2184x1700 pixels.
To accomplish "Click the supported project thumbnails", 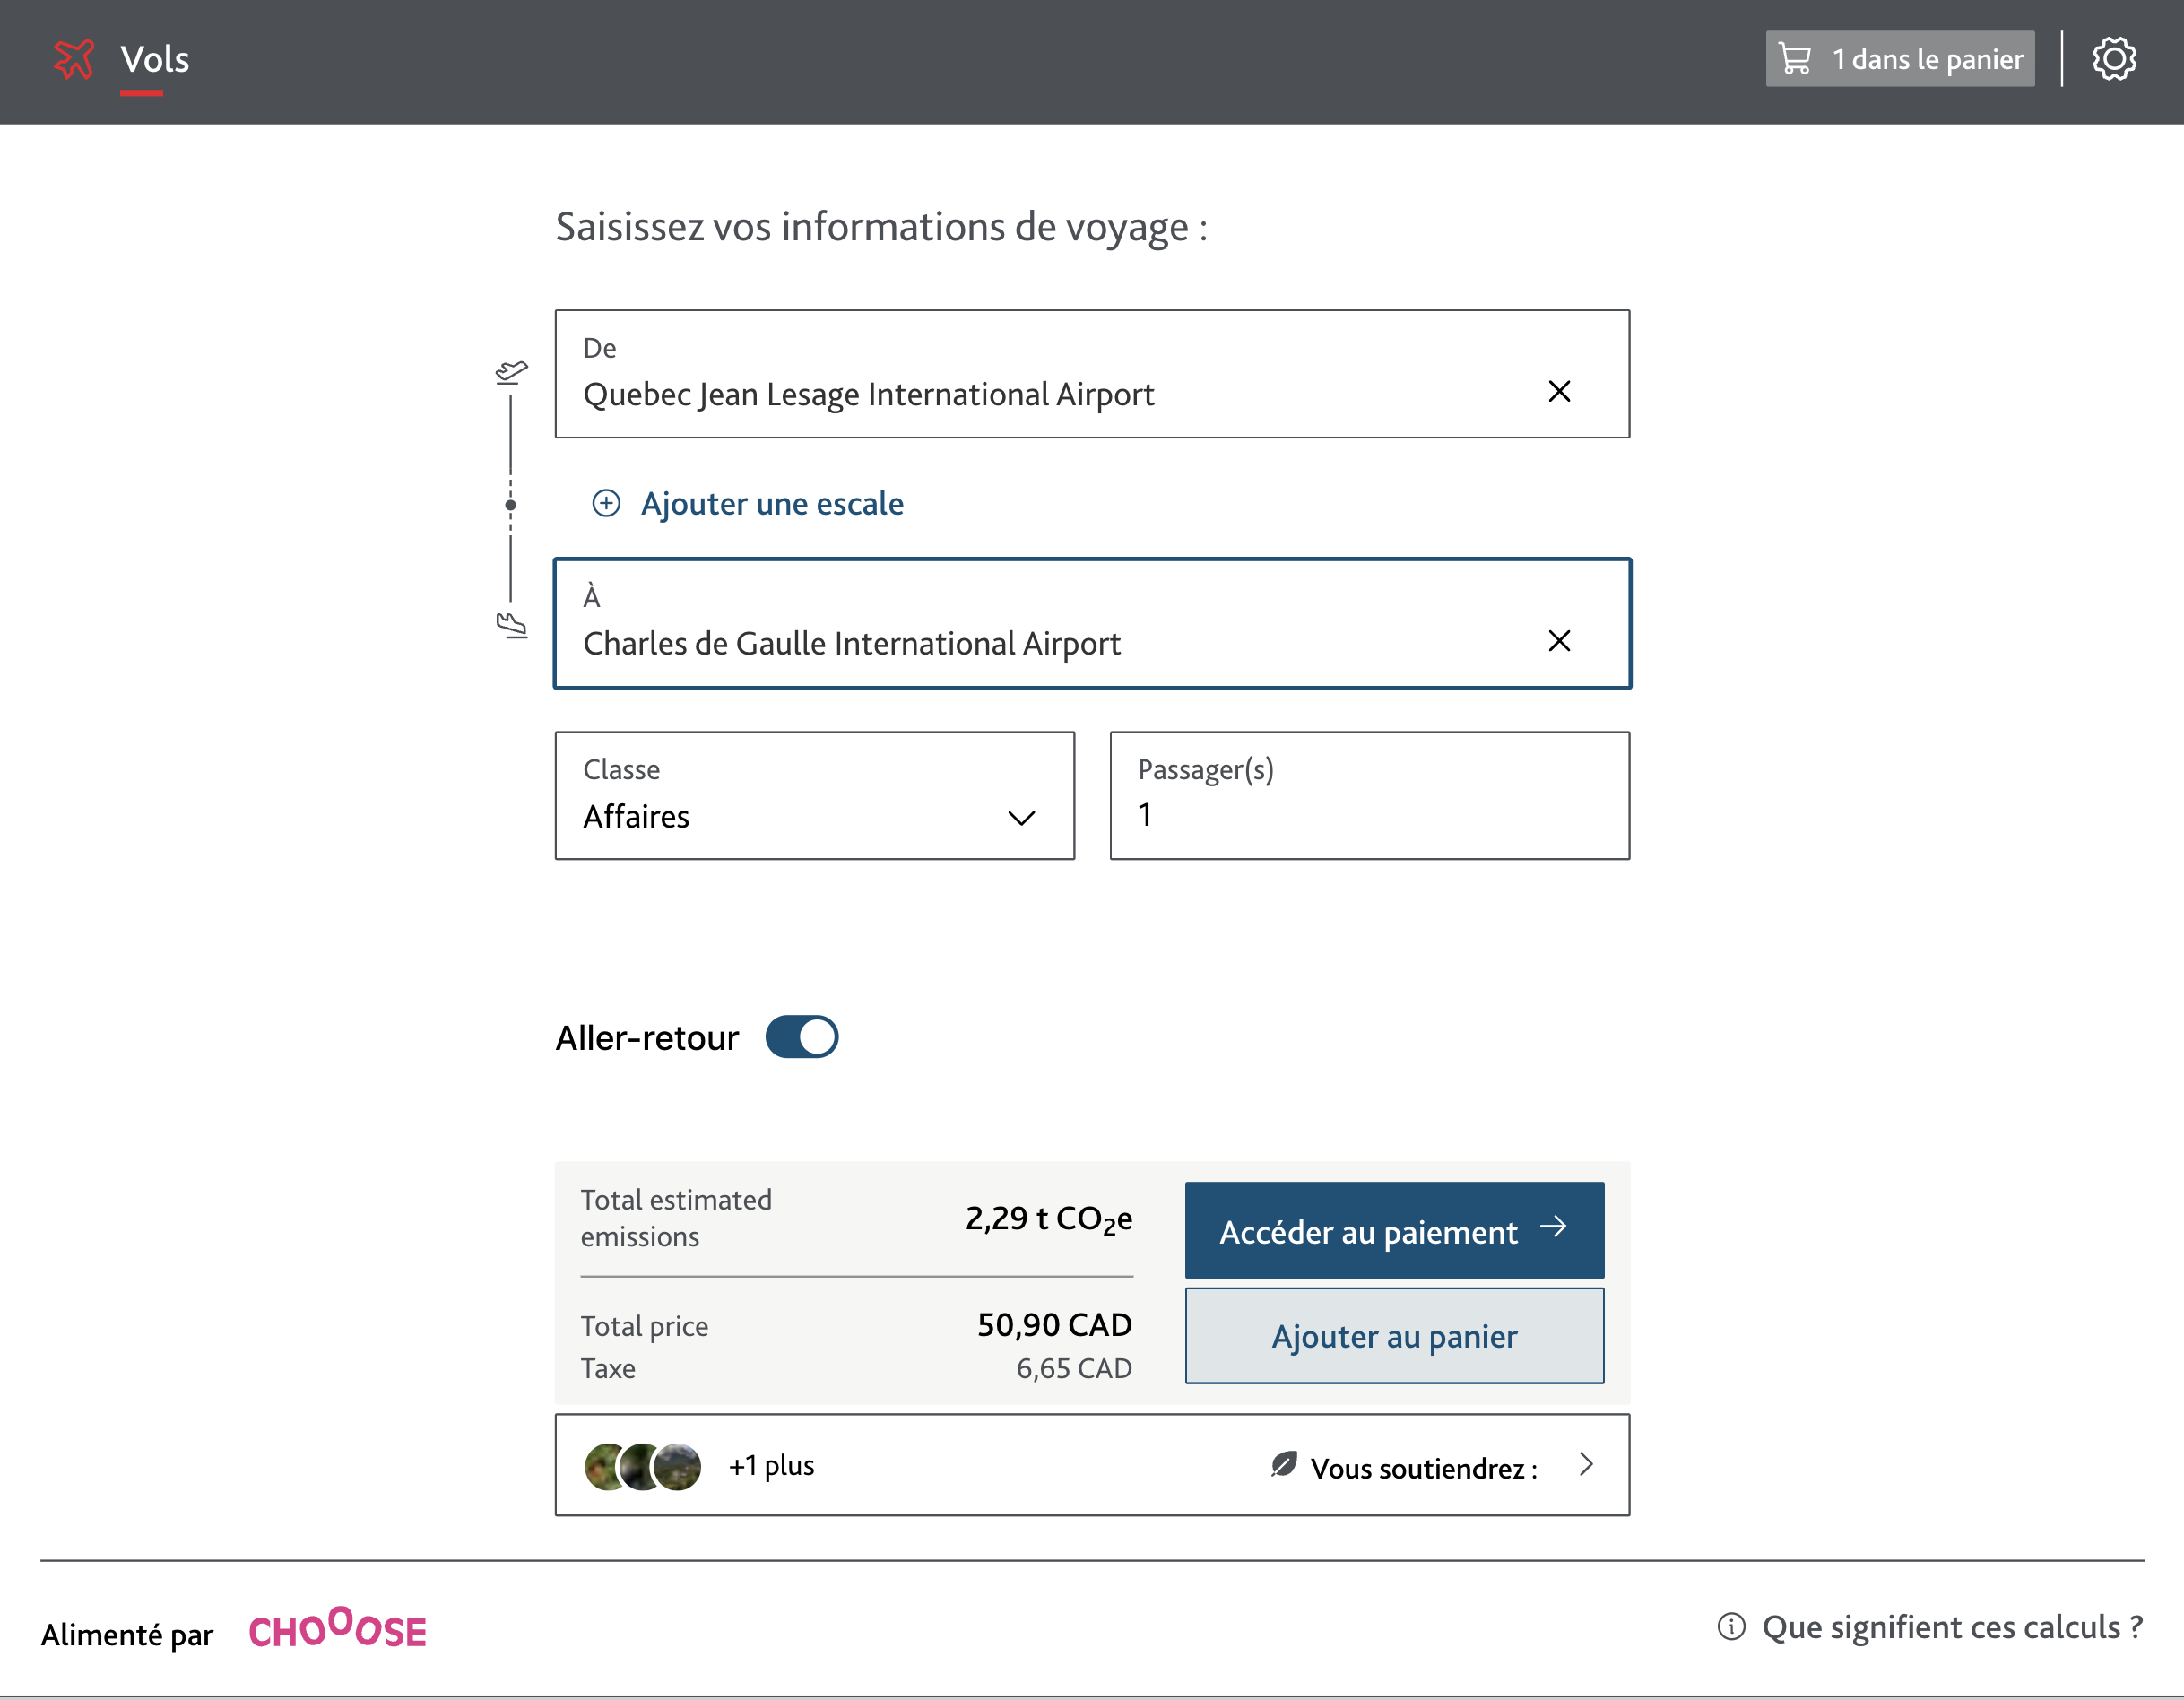I will click(643, 1466).
